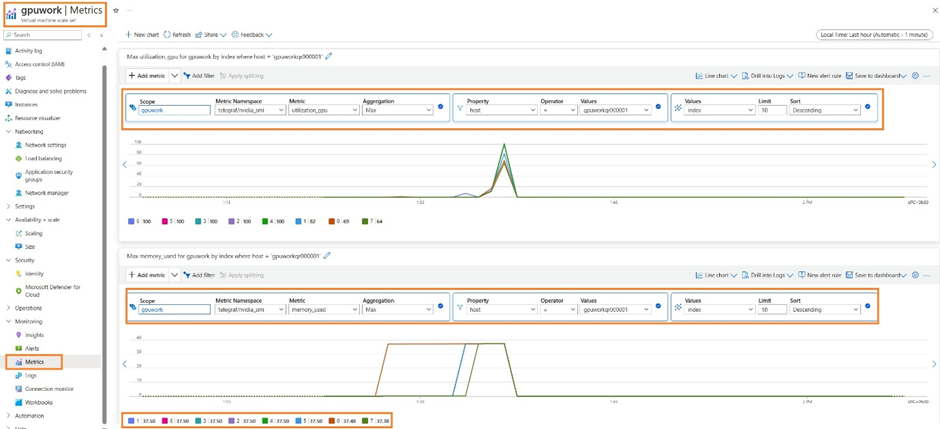Expand the Settings section in sidebar
The width and height of the screenshot is (940, 429).
24,206
